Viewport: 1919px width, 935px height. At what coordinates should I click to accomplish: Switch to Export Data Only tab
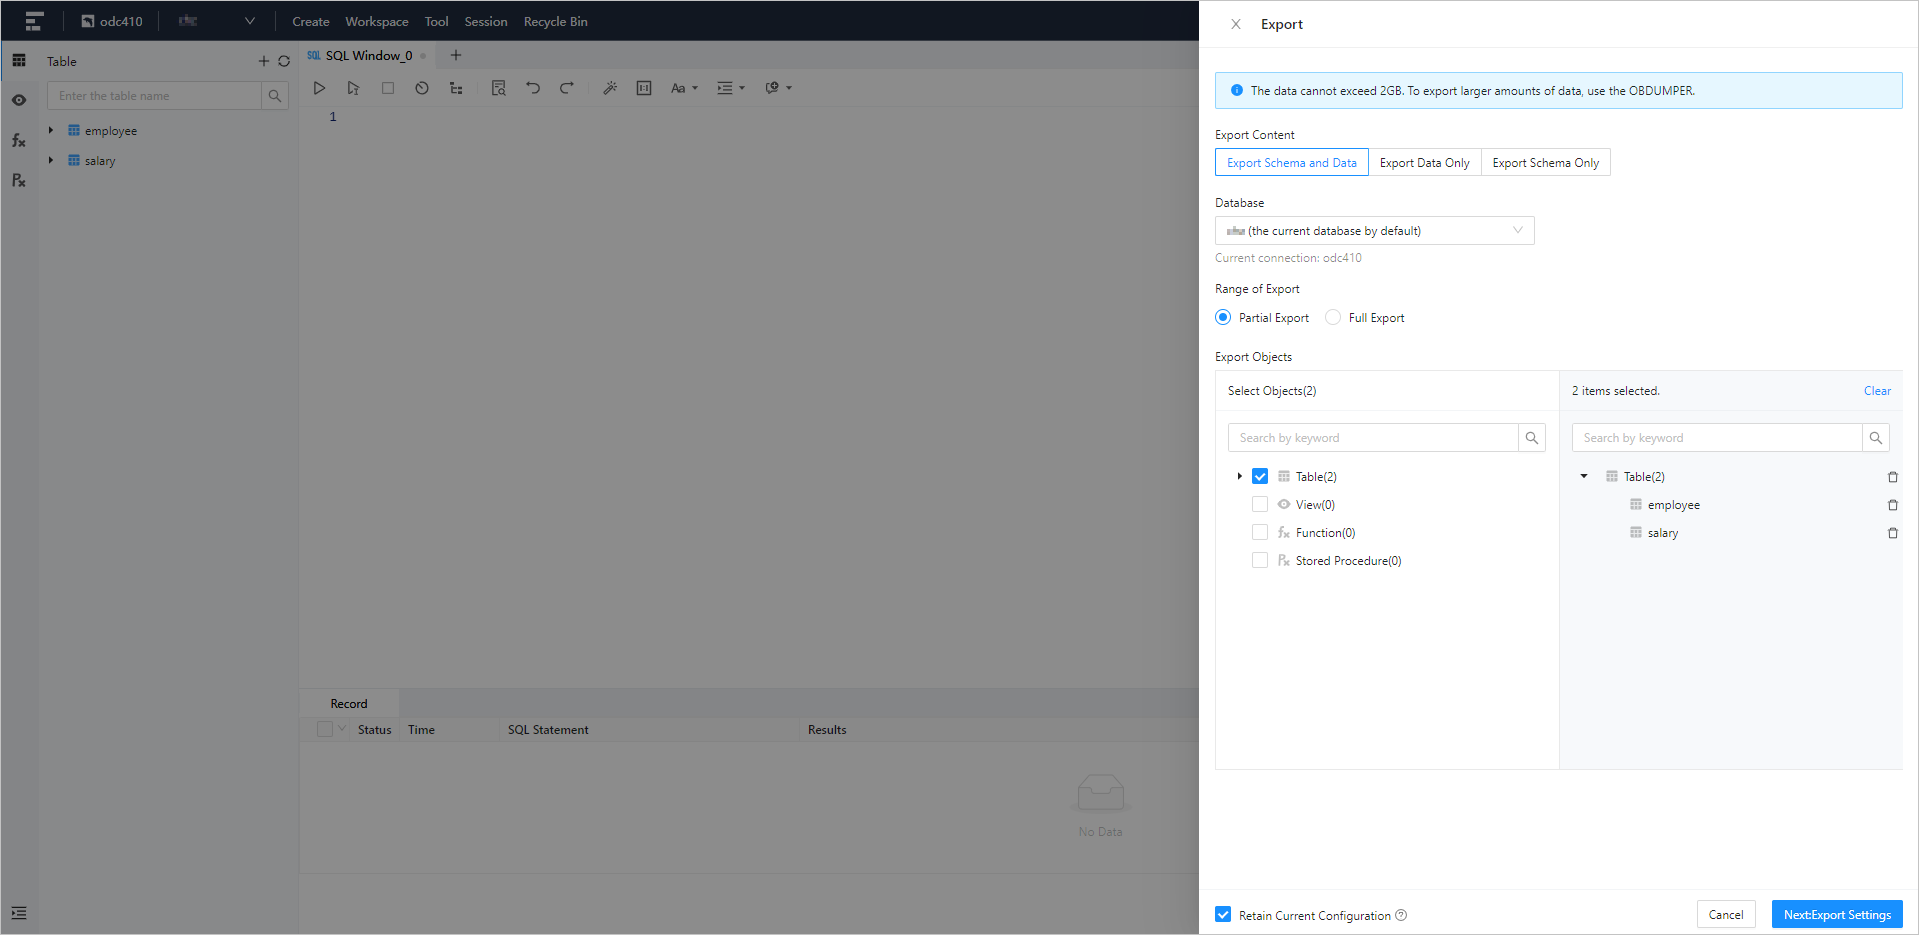(x=1424, y=163)
